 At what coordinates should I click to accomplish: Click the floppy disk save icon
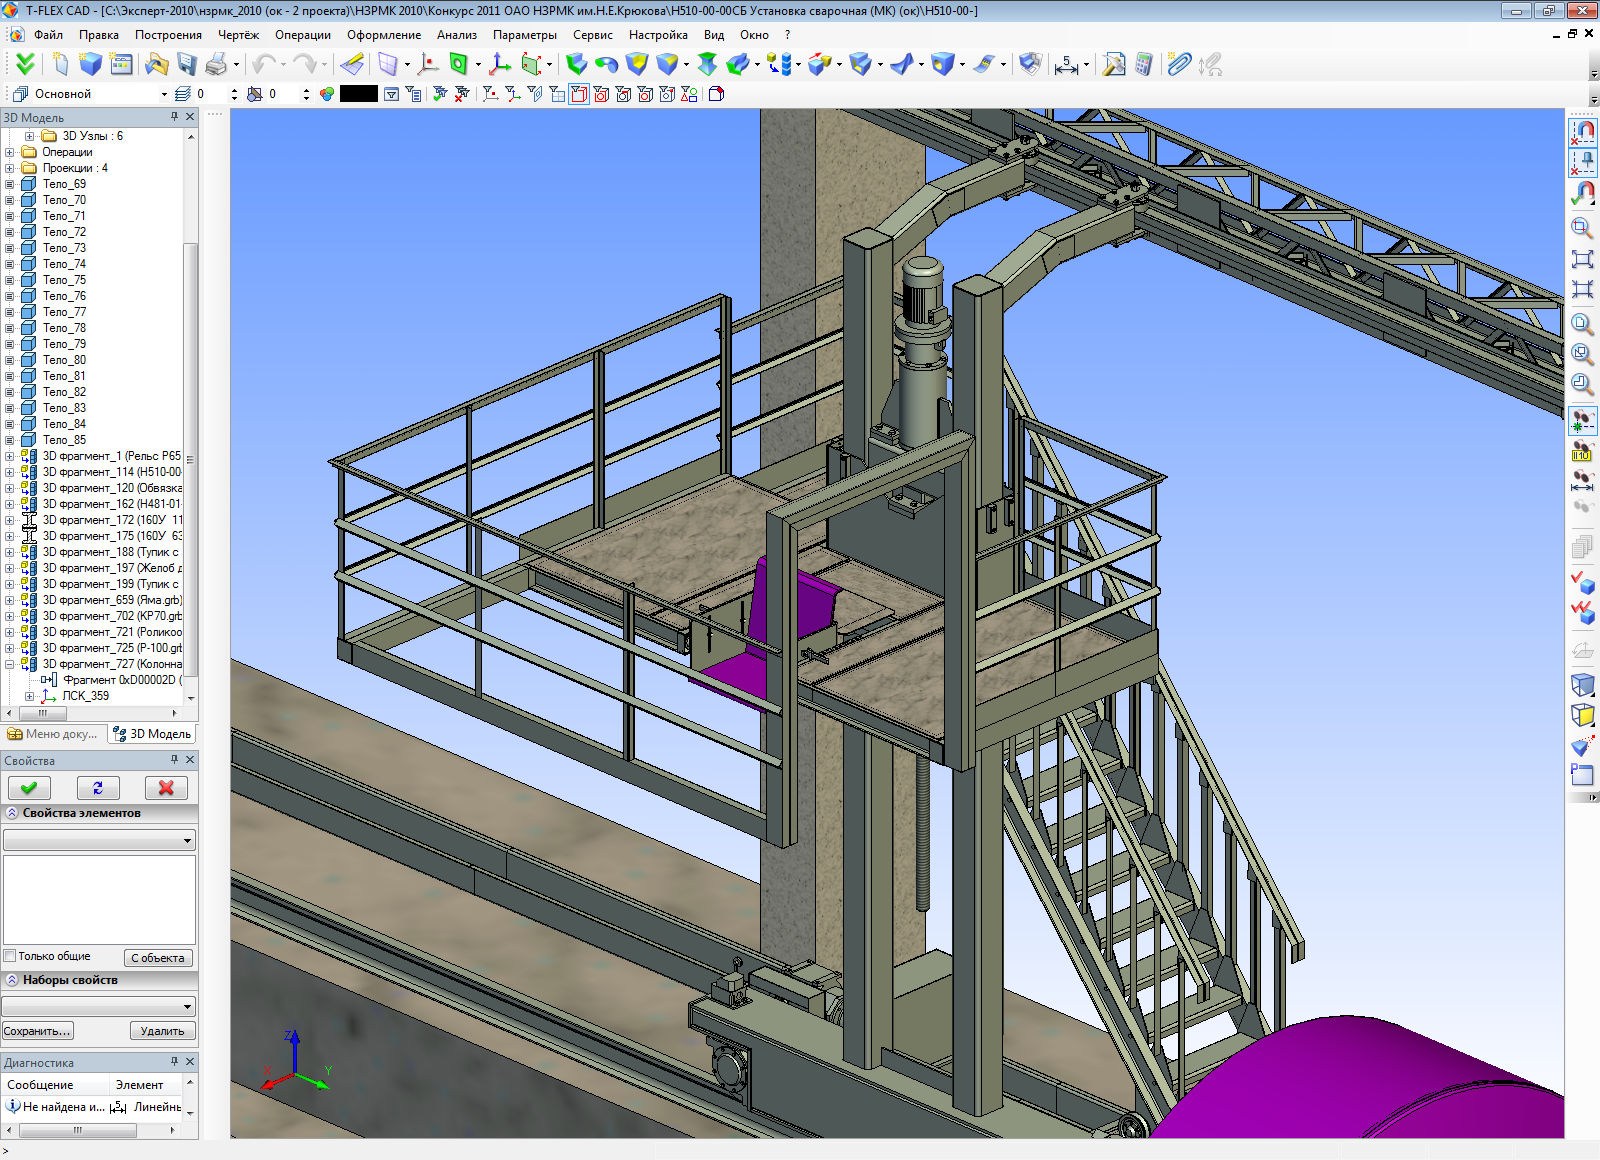point(186,65)
